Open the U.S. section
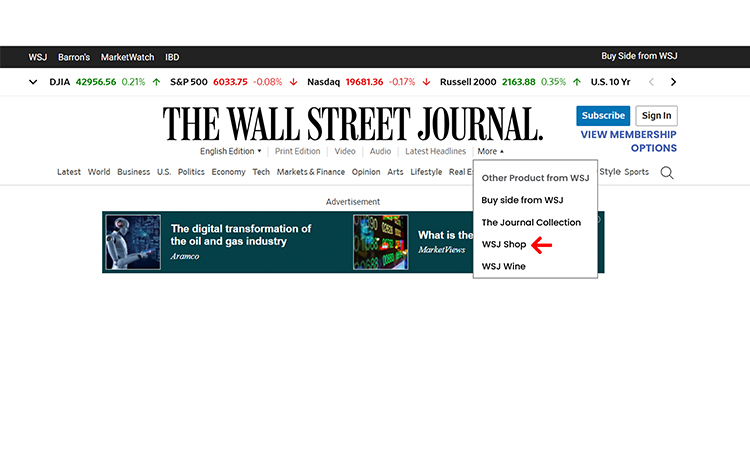The width and height of the screenshot is (750, 450). 164,172
